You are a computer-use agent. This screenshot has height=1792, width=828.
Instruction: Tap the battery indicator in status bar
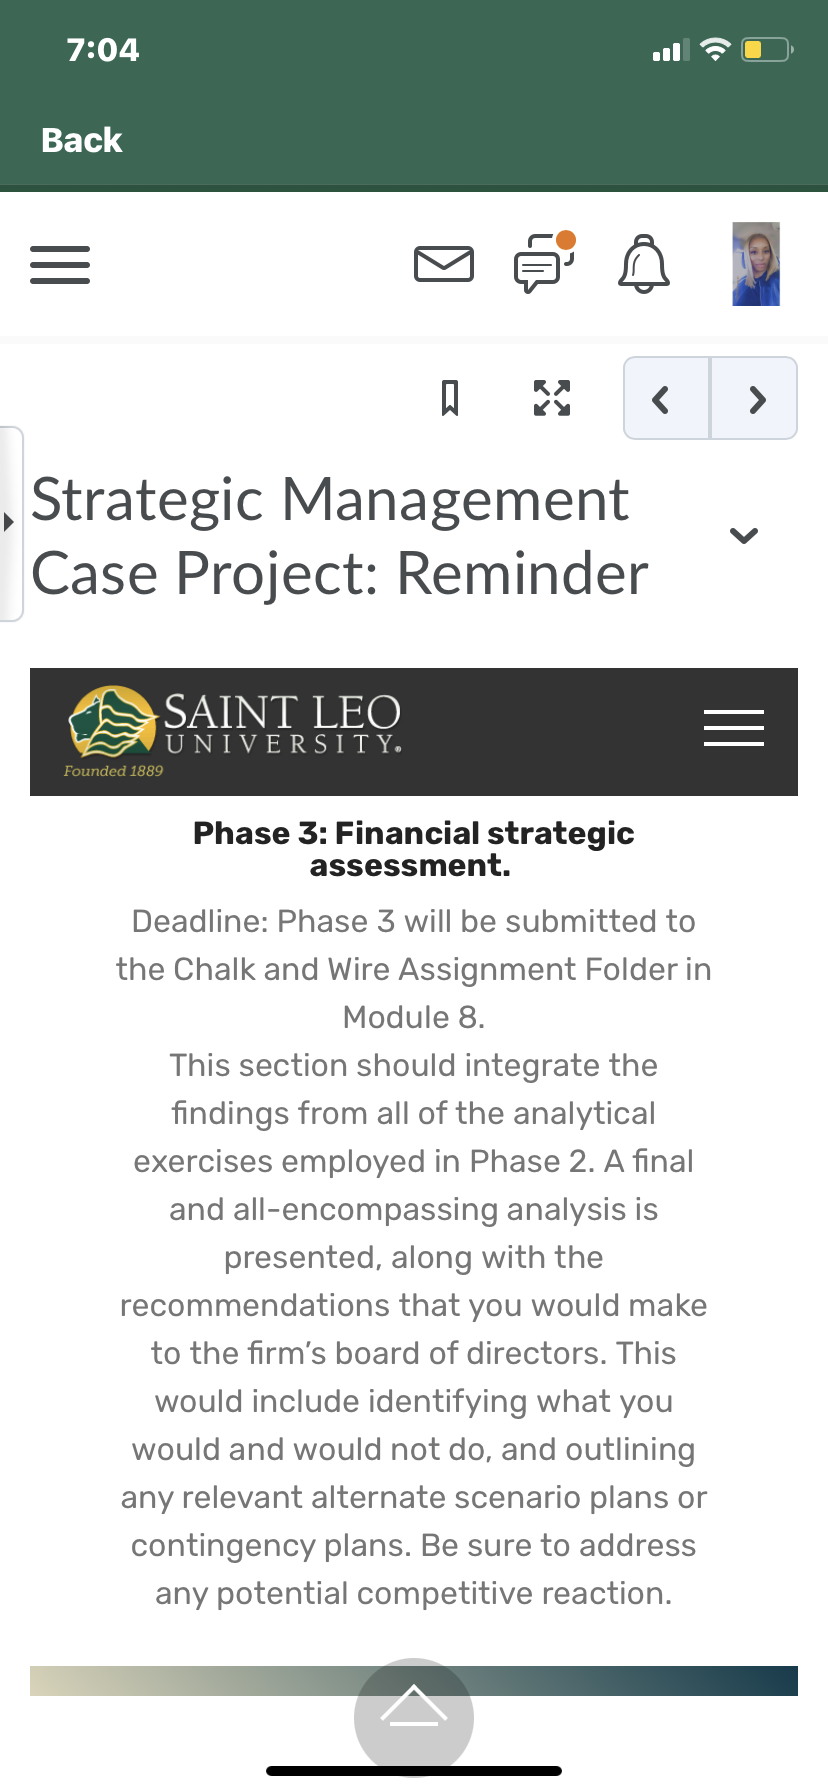(x=767, y=49)
